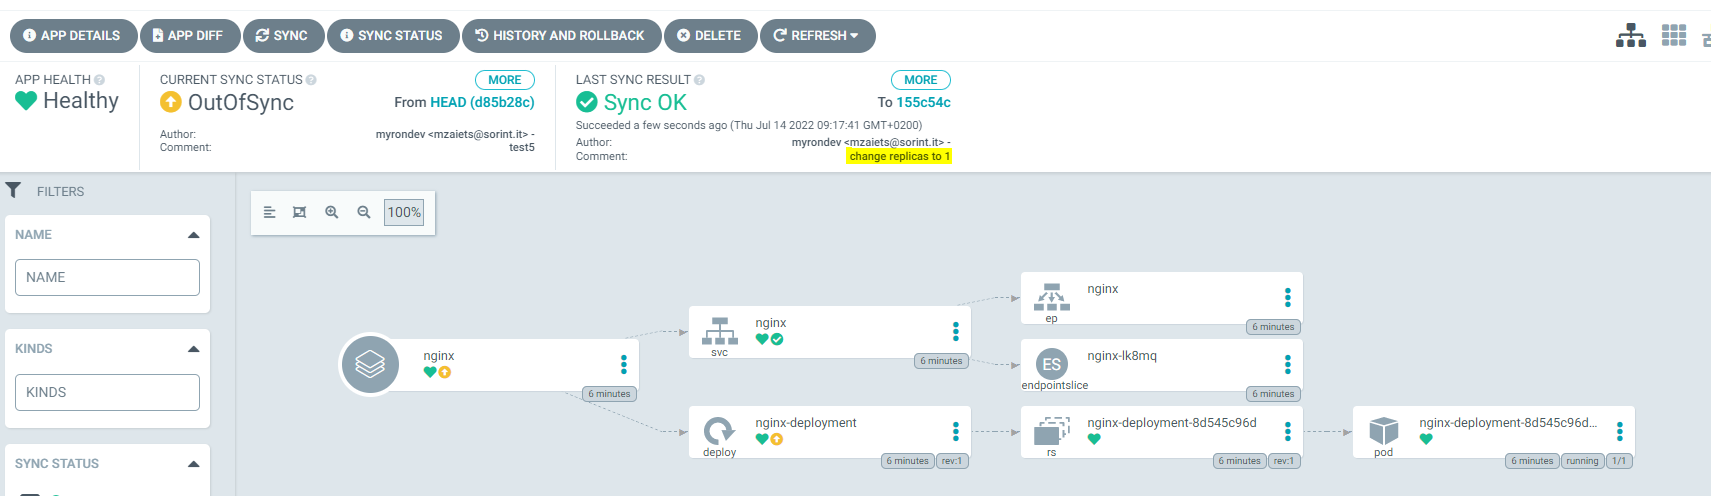Open commit 155c54c link
Image resolution: width=1711 pixels, height=496 pixels.
point(924,102)
